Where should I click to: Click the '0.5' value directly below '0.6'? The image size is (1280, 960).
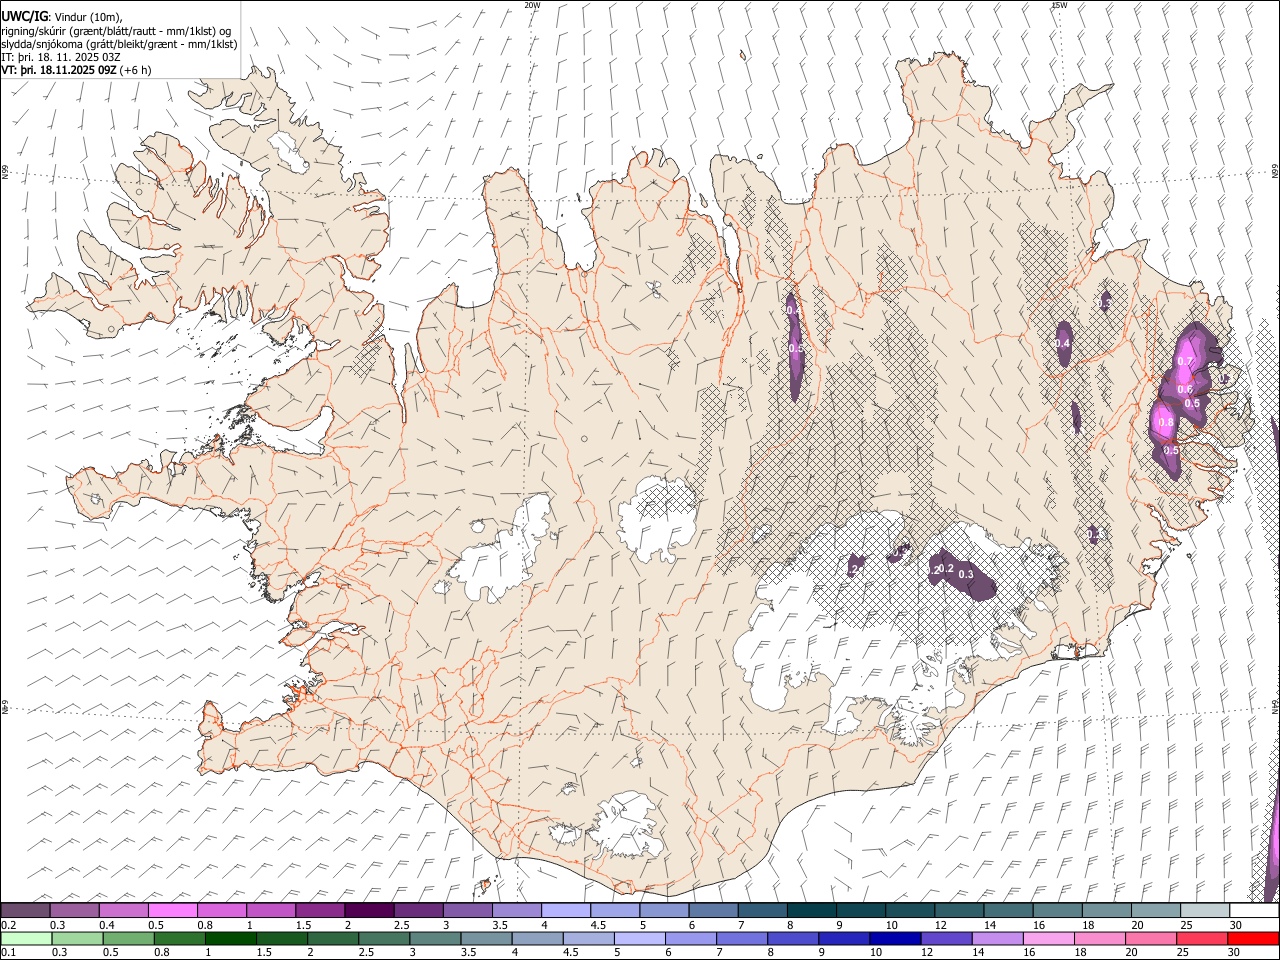coord(1192,403)
